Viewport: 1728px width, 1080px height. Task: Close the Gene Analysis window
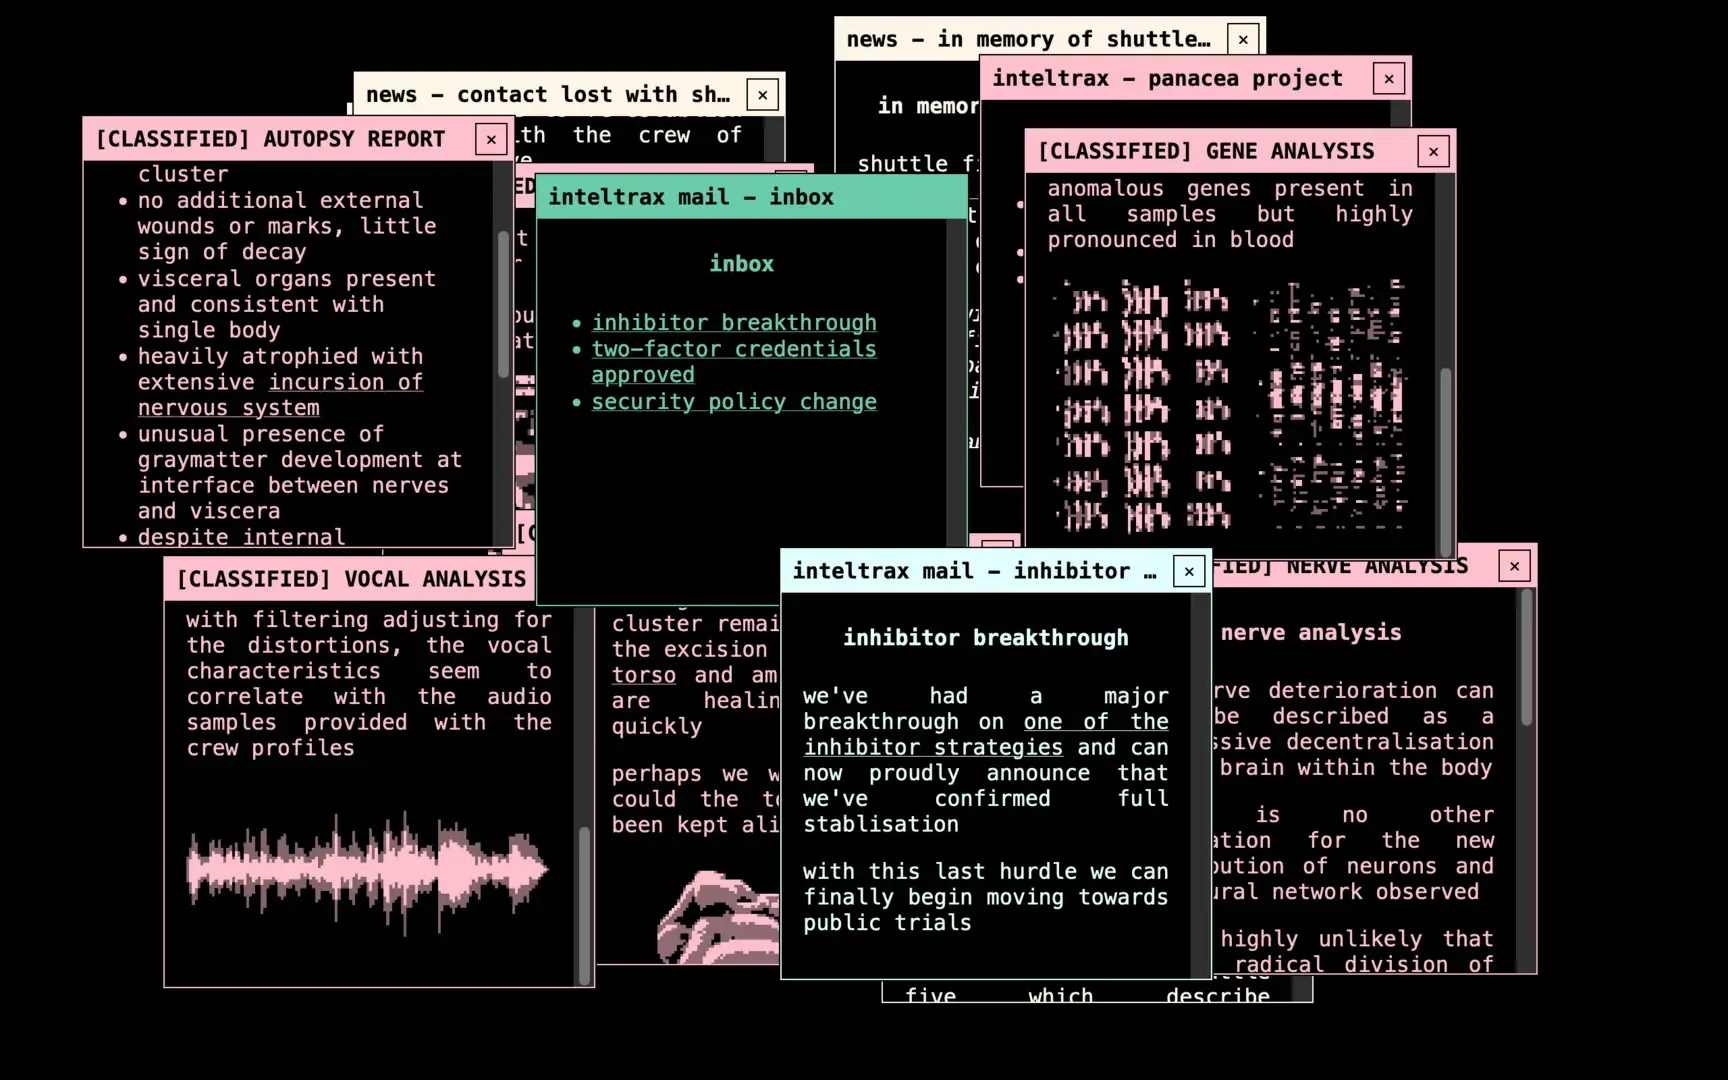click(1433, 152)
